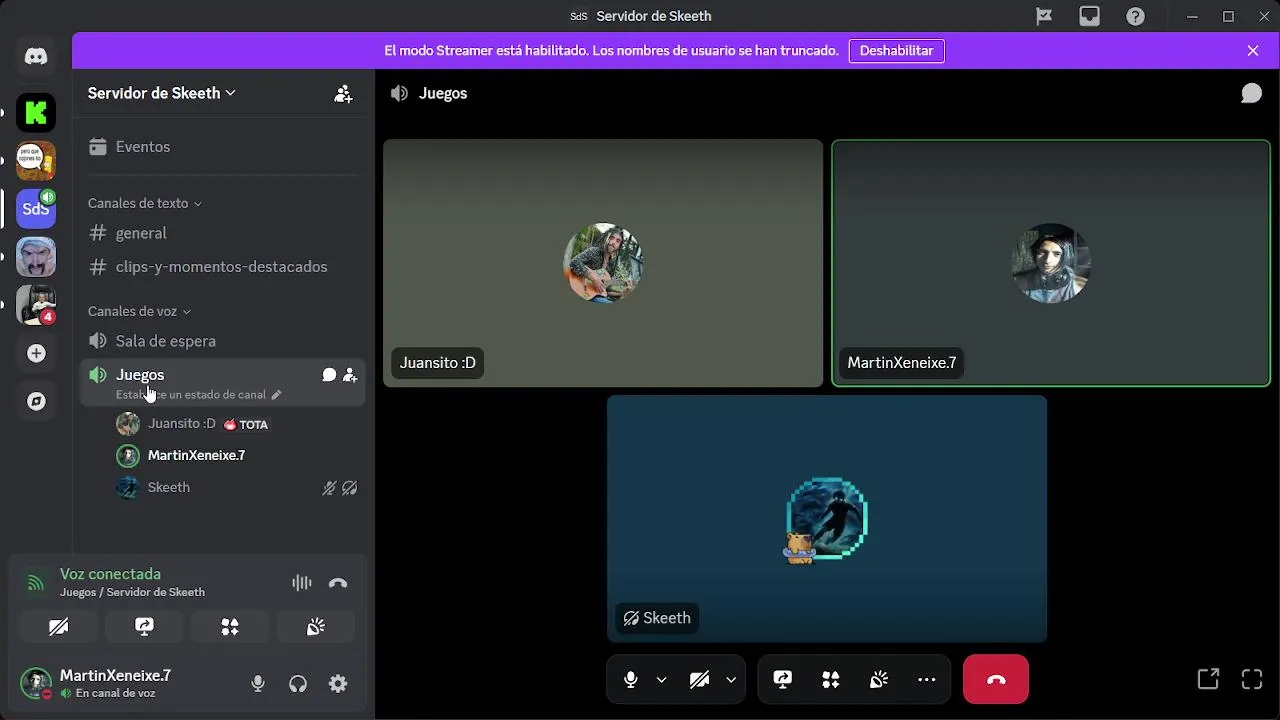Join Sala de espera voice channel
1280x720 pixels.
click(x=223, y=341)
